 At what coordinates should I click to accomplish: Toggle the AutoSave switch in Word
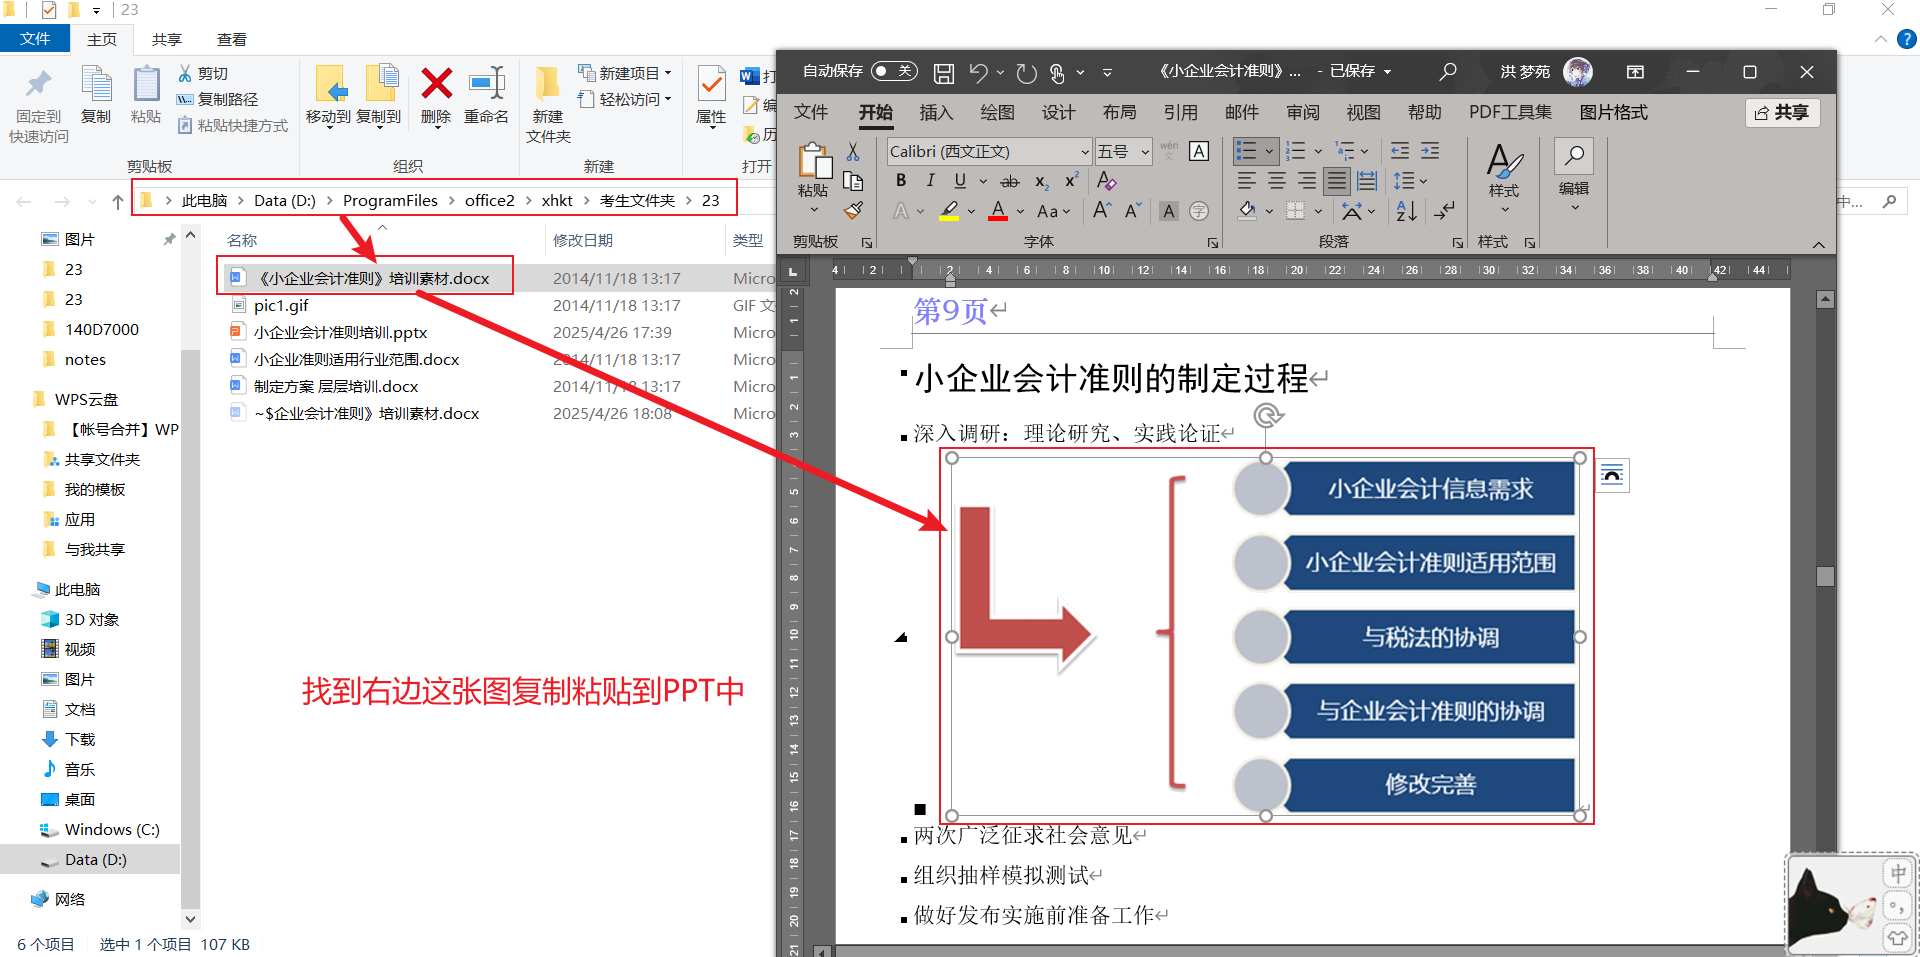pyautogui.click(x=893, y=71)
